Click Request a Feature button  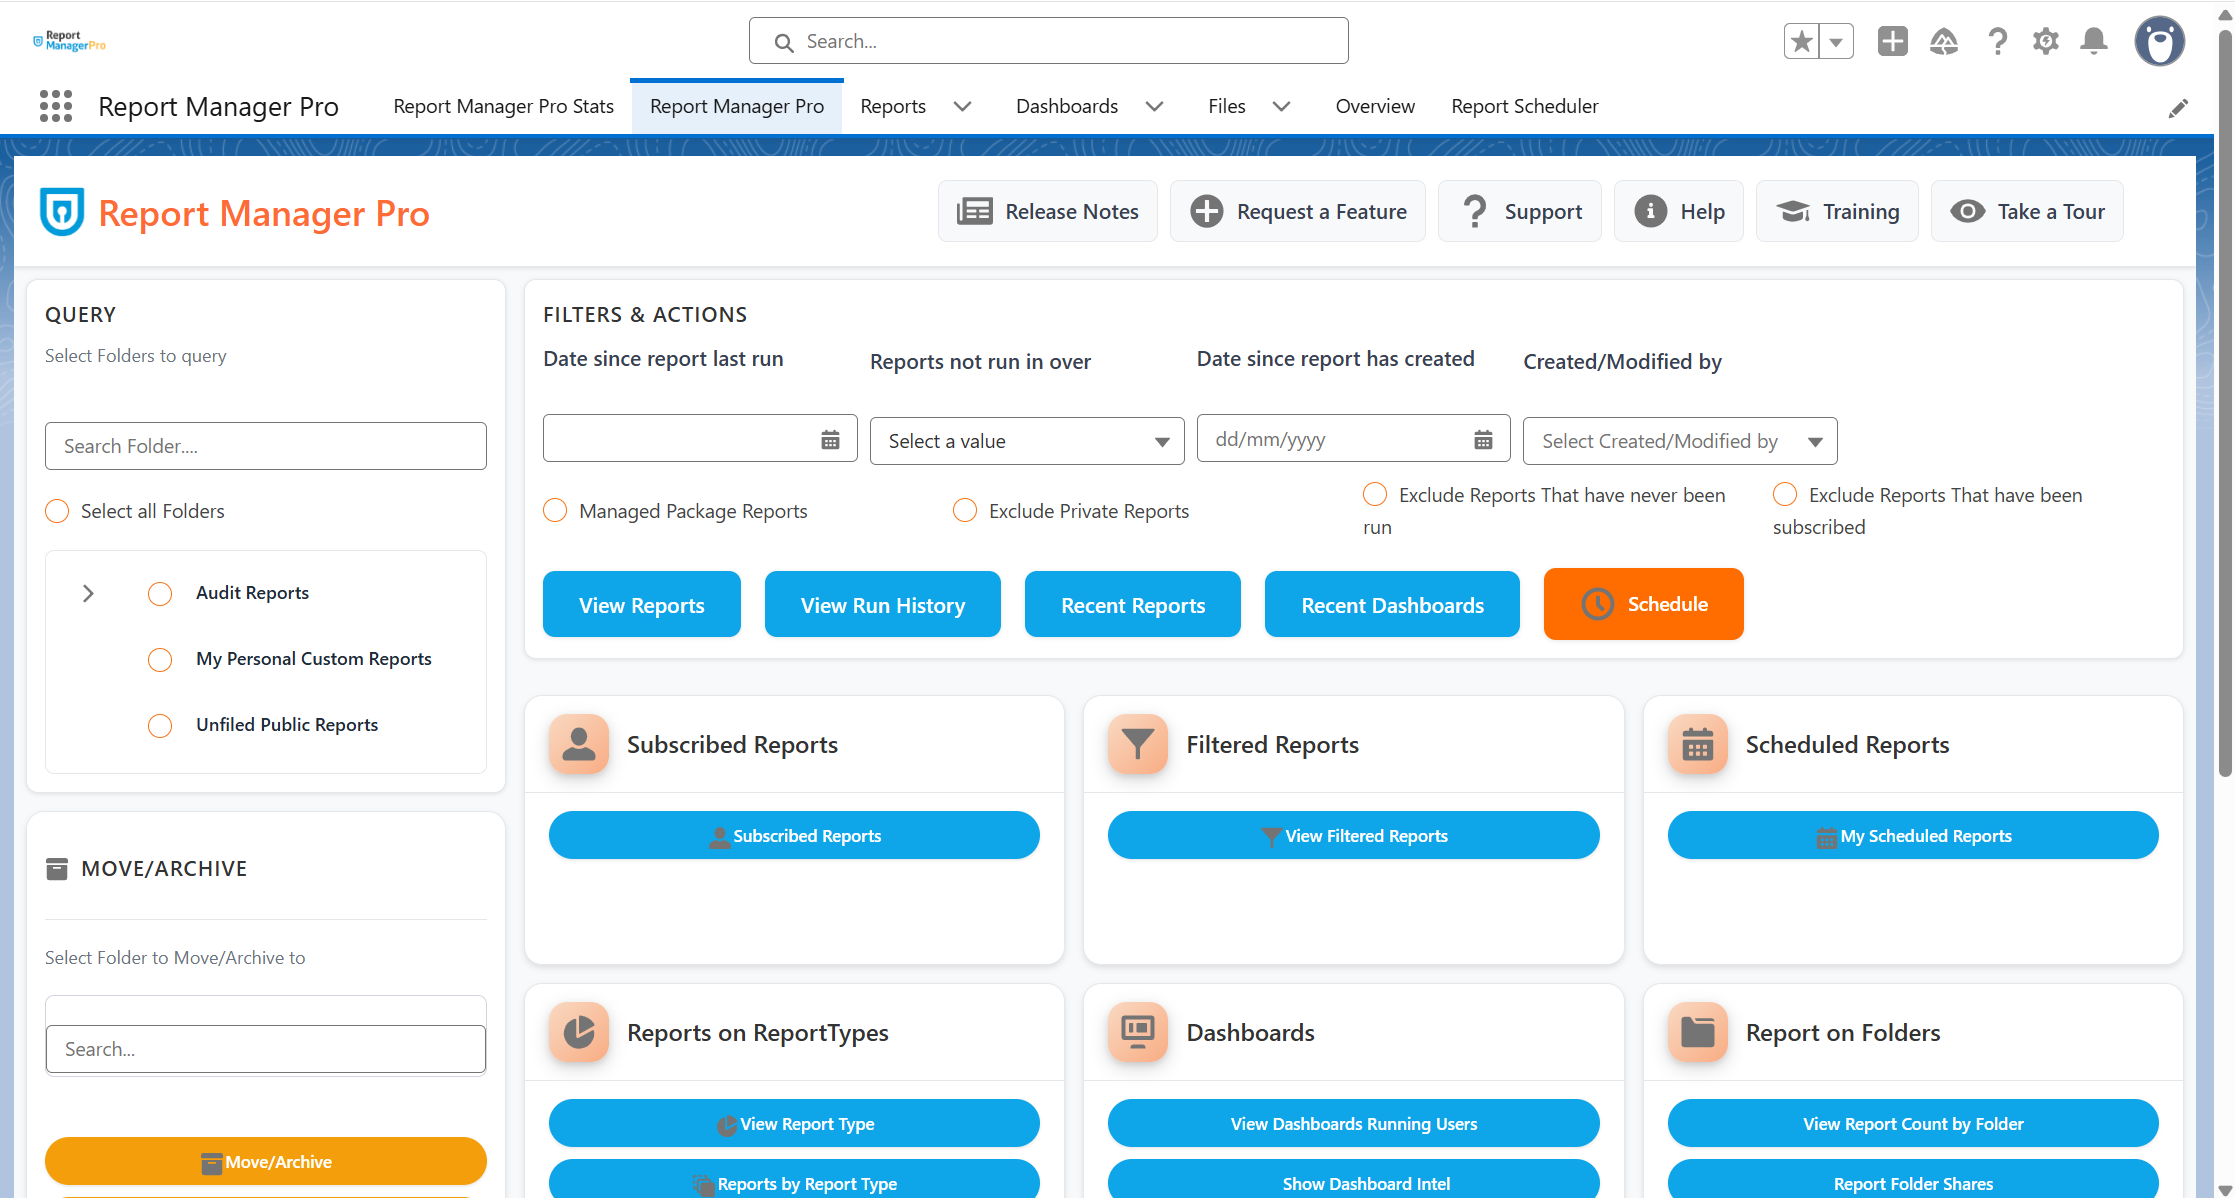(x=1297, y=211)
